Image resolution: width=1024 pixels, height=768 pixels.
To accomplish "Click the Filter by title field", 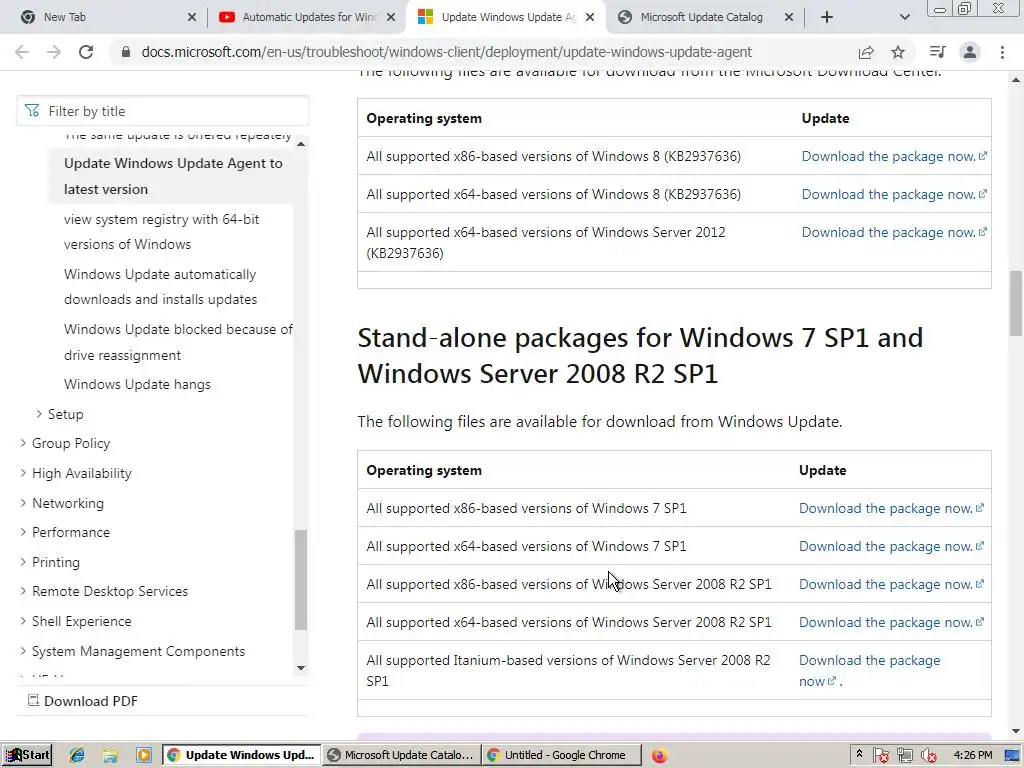I will (x=163, y=111).
